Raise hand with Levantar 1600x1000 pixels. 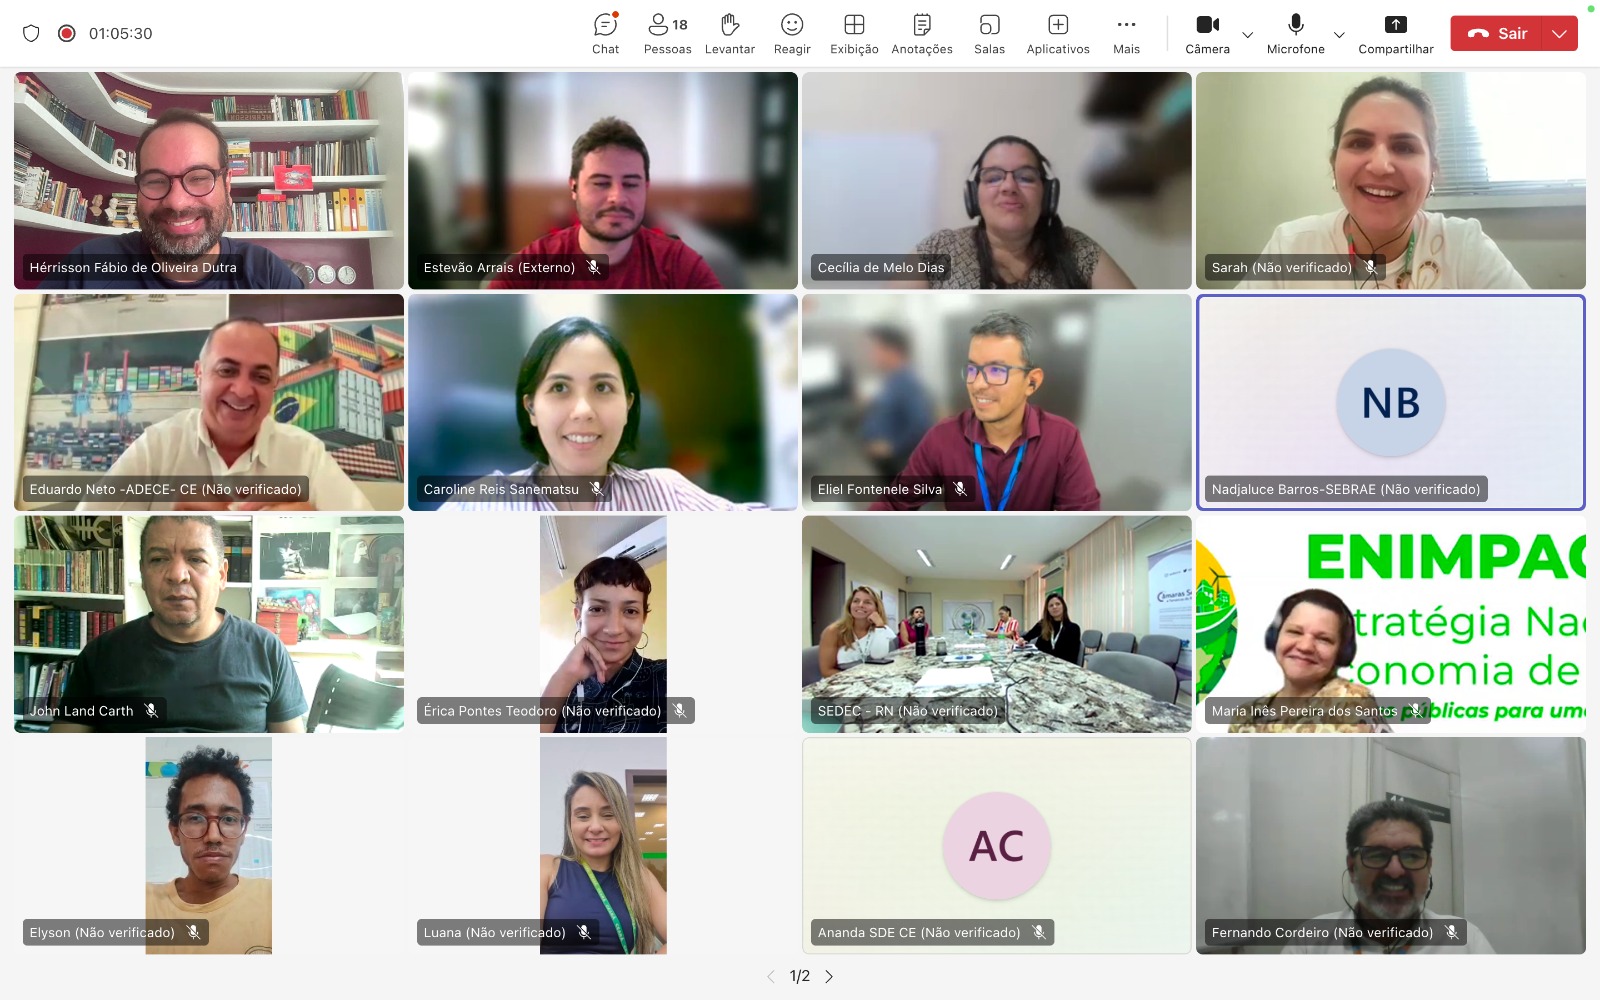point(729,33)
